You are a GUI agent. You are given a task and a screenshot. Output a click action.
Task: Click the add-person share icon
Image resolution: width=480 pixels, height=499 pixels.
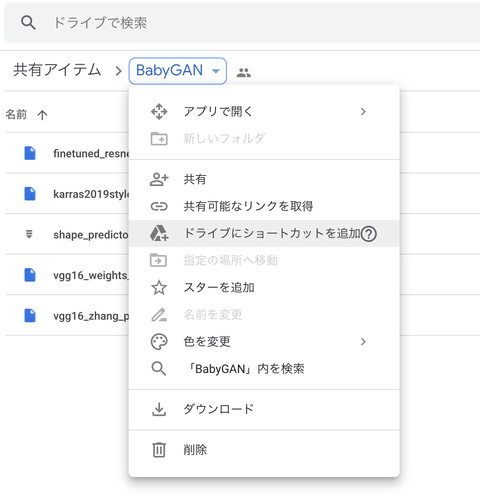[x=159, y=179]
